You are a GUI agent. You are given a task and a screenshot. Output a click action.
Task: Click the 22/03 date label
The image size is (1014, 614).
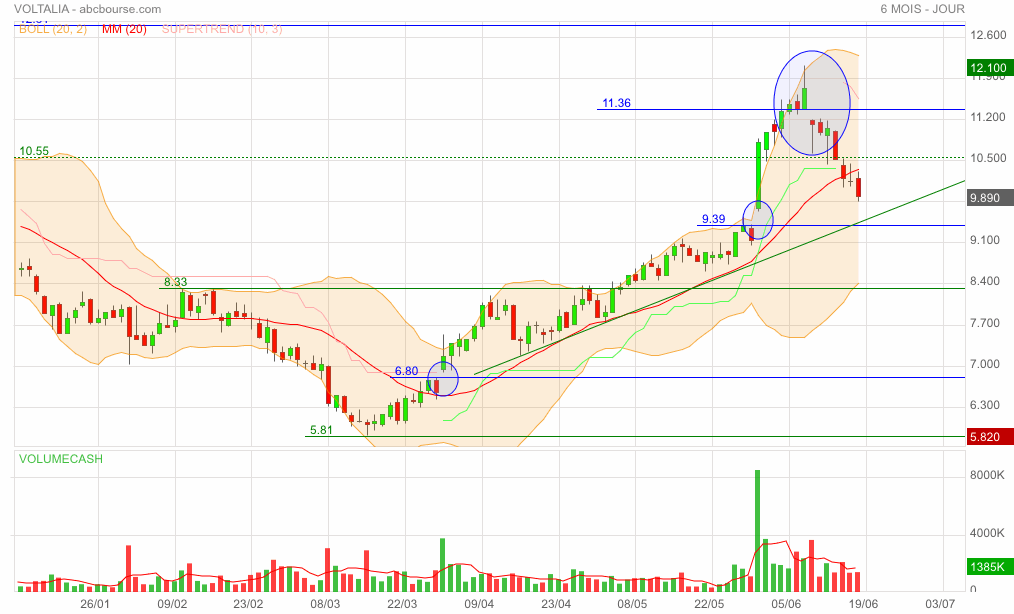pyautogui.click(x=402, y=604)
